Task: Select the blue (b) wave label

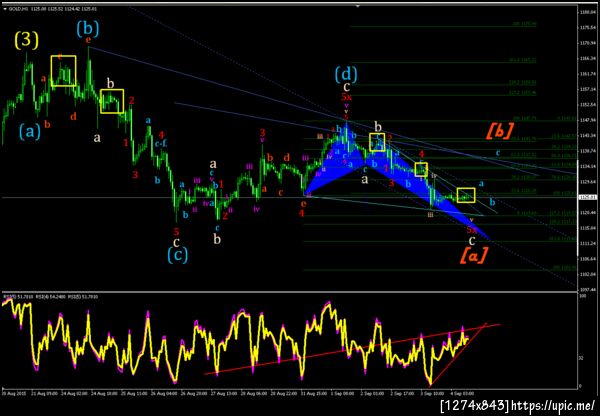Action: (x=88, y=28)
